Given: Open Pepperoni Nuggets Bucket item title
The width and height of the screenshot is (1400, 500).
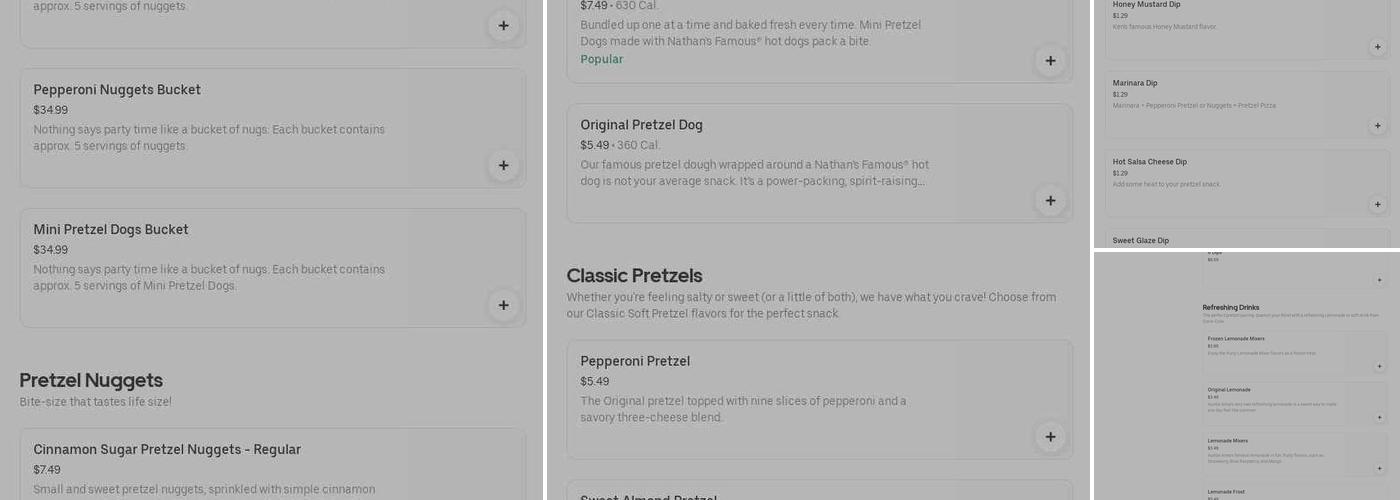Looking at the screenshot, I should (117, 90).
